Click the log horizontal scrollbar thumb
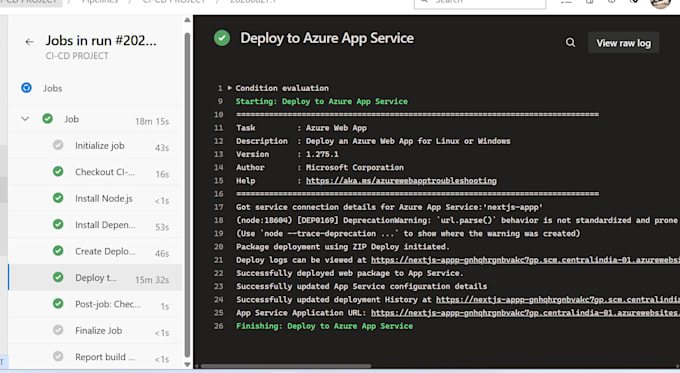This screenshot has height=373, width=680. pos(286,366)
